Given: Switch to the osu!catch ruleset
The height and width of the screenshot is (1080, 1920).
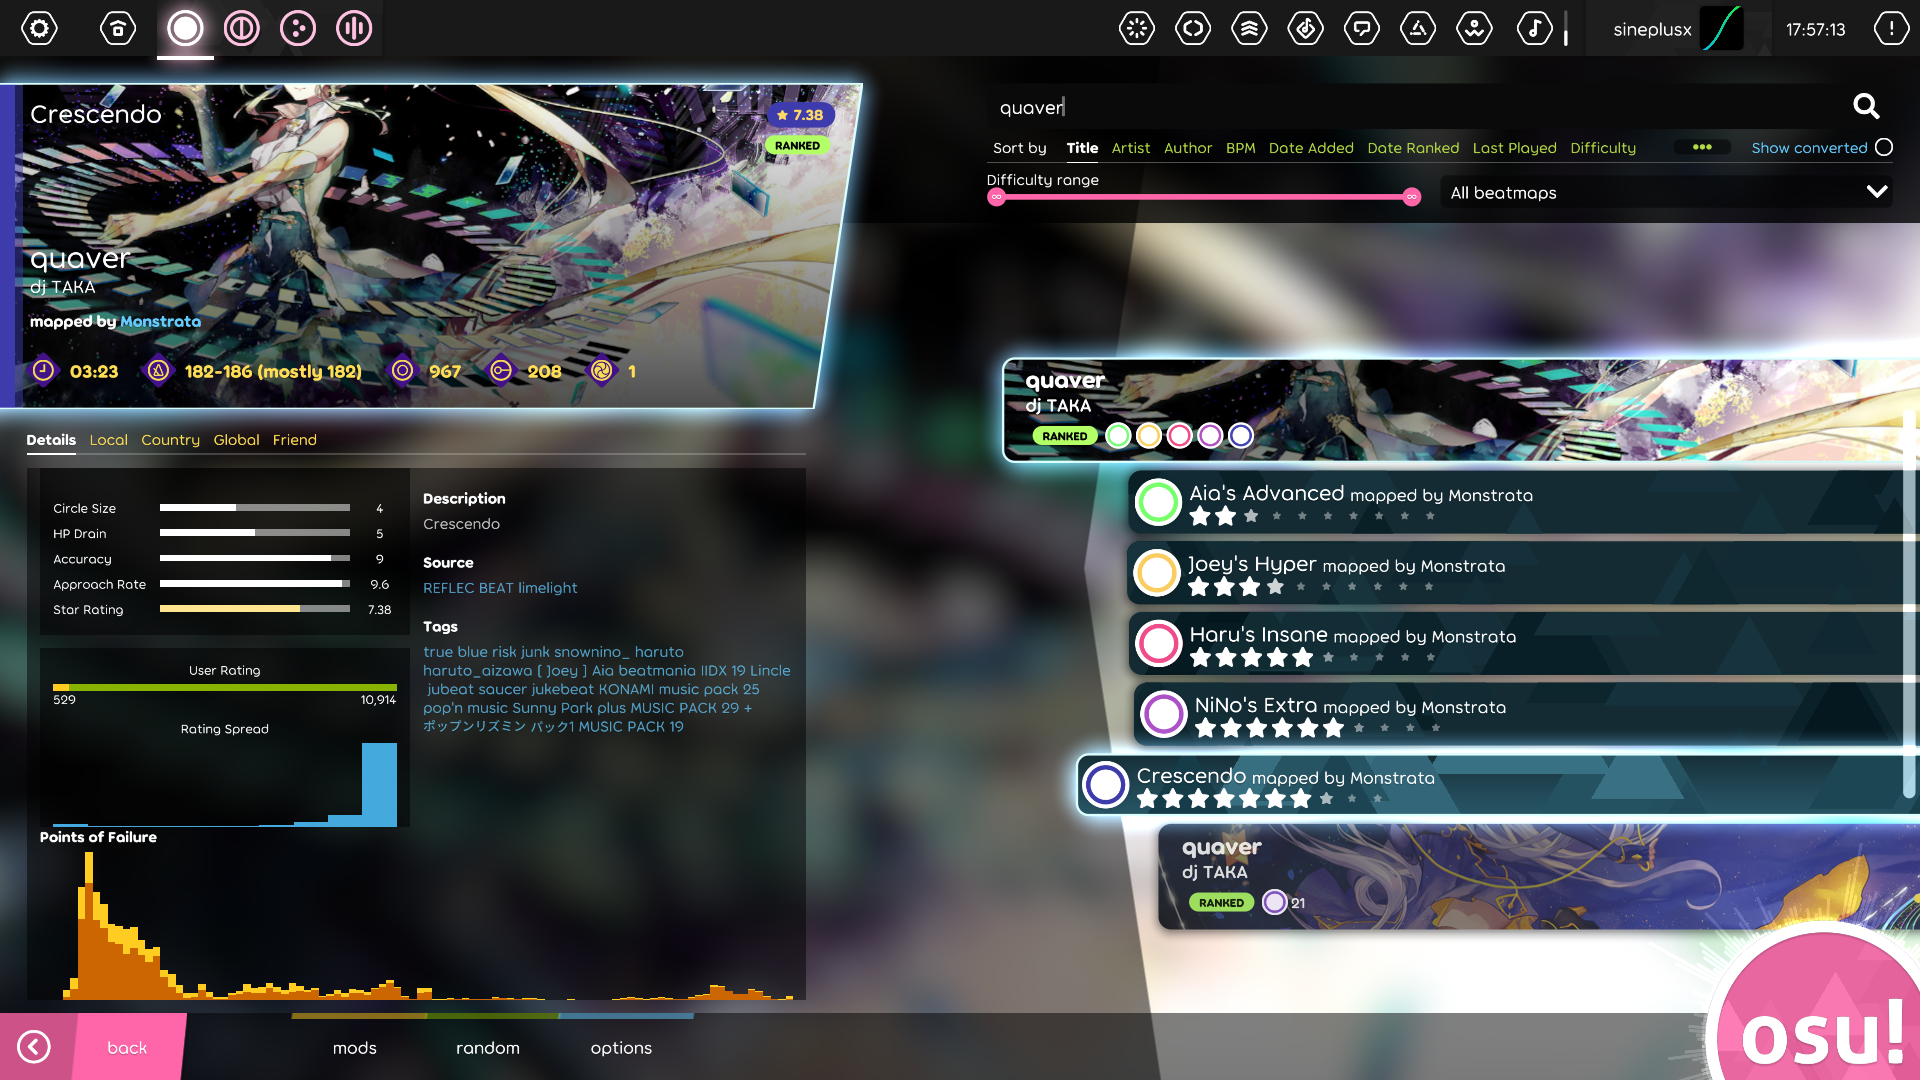Looking at the screenshot, I should [296, 29].
